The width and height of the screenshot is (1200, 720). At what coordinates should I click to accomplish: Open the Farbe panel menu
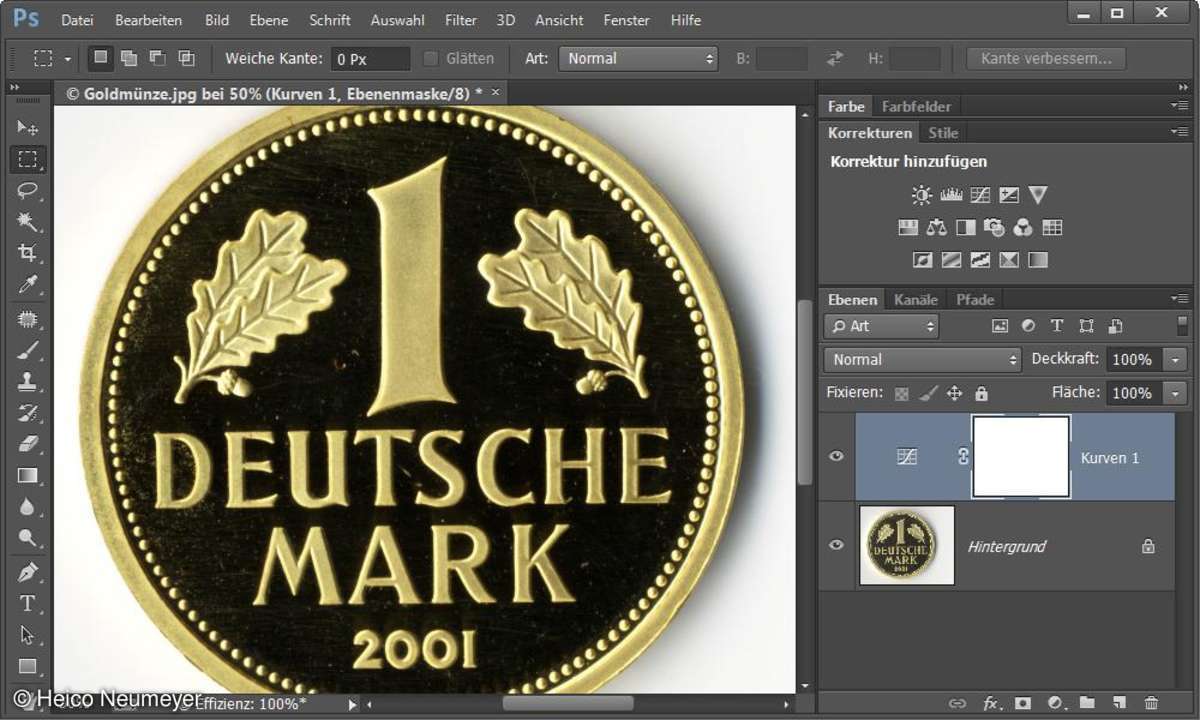click(x=1179, y=105)
